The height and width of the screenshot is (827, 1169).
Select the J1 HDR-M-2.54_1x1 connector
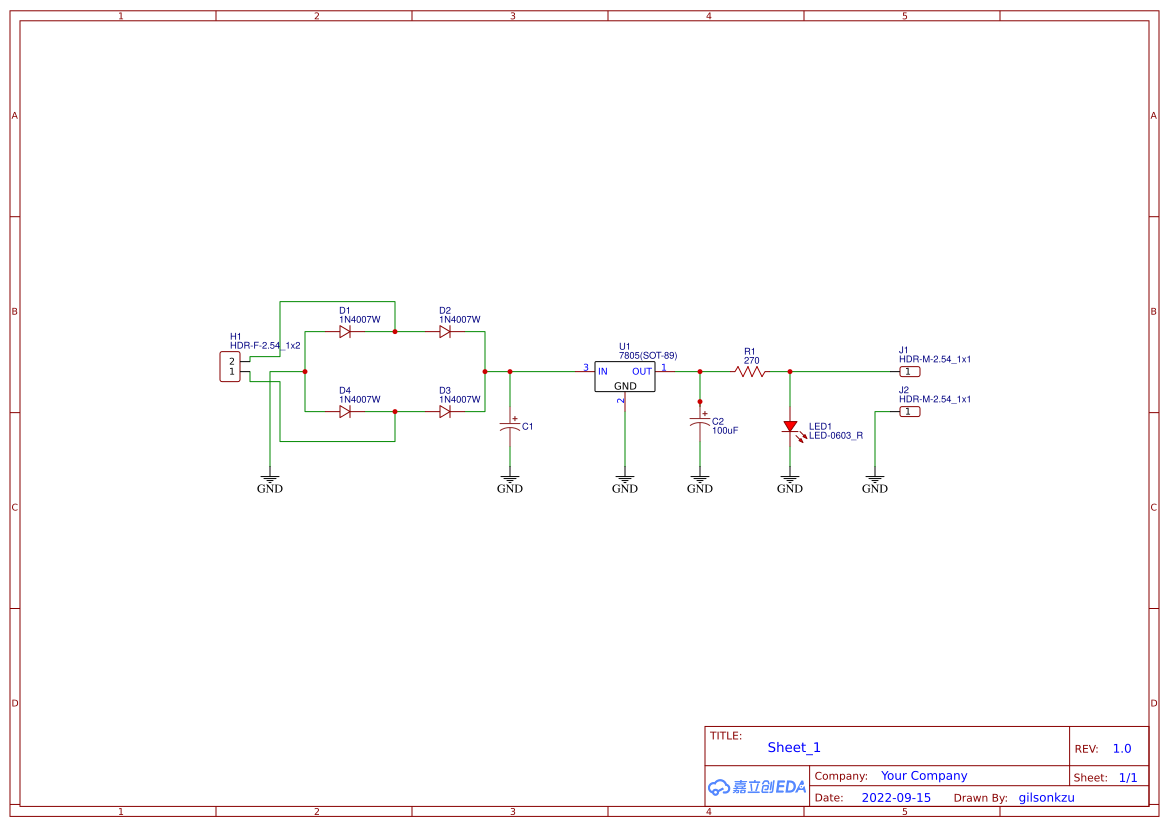pyautogui.click(x=908, y=370)
